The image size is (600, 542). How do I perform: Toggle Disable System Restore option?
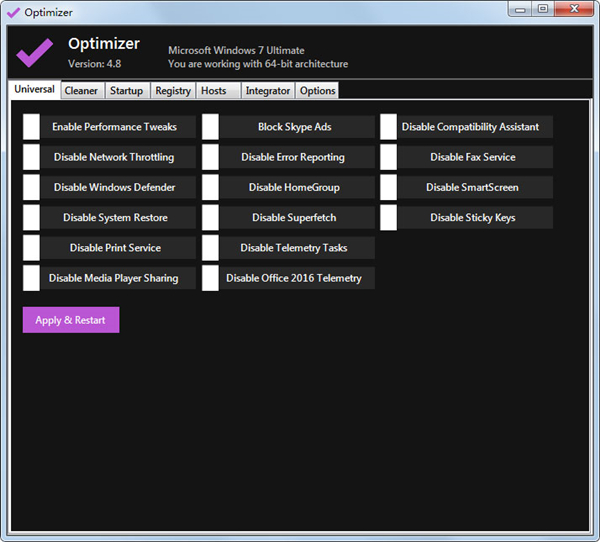point(32,217)
